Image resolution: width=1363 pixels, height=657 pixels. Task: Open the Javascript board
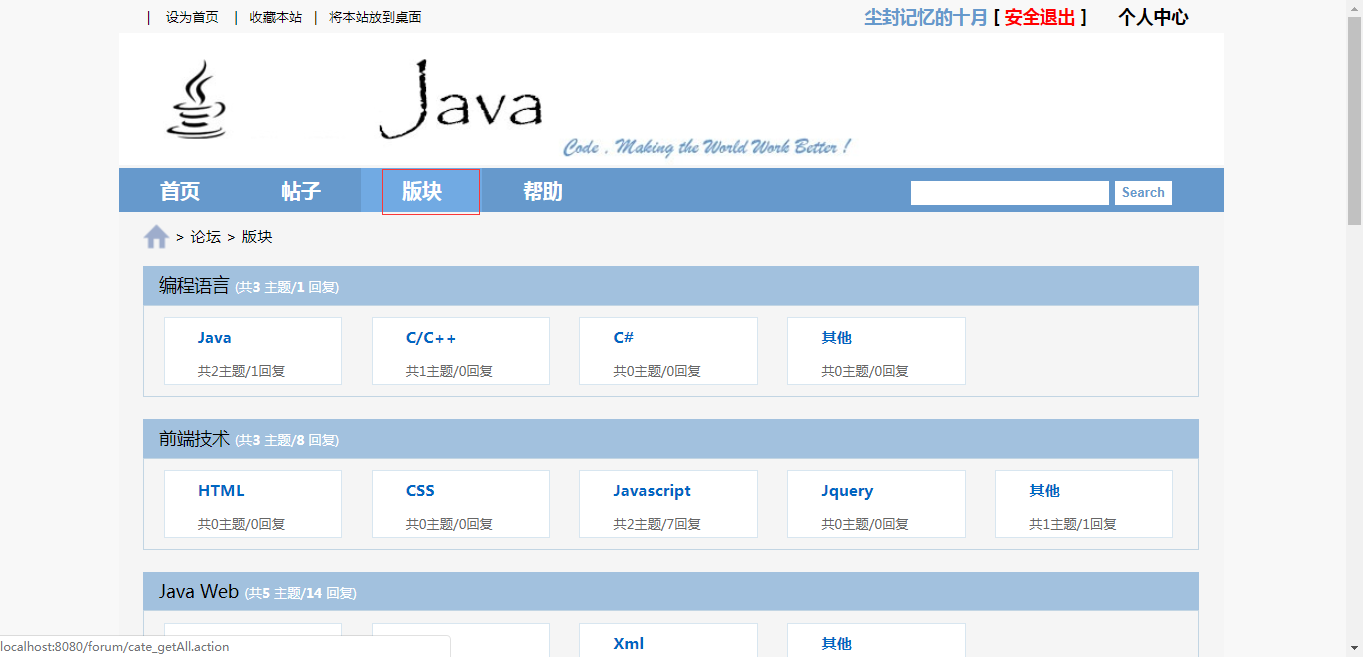tap(652, 491)
